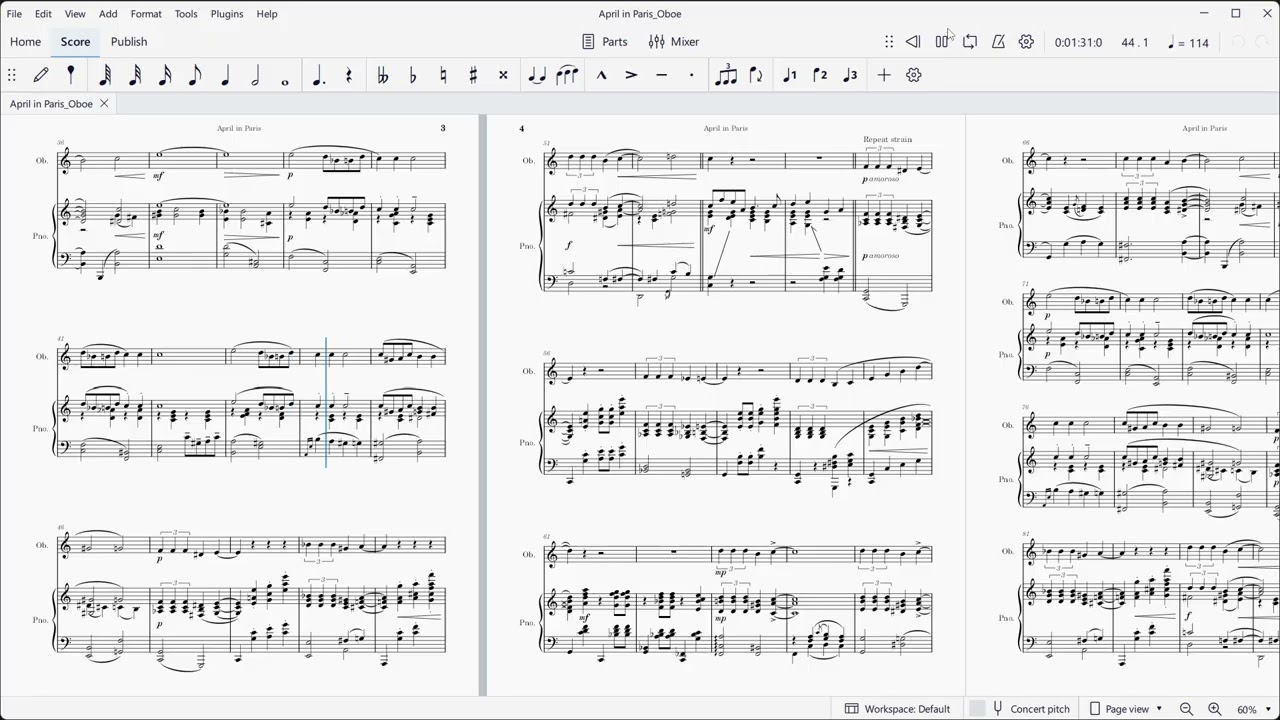The width and height of the screenshot is (1280, 720).
Task: Close the April in Paris_Oboe score tab
Action: click(x=104, y=104)
